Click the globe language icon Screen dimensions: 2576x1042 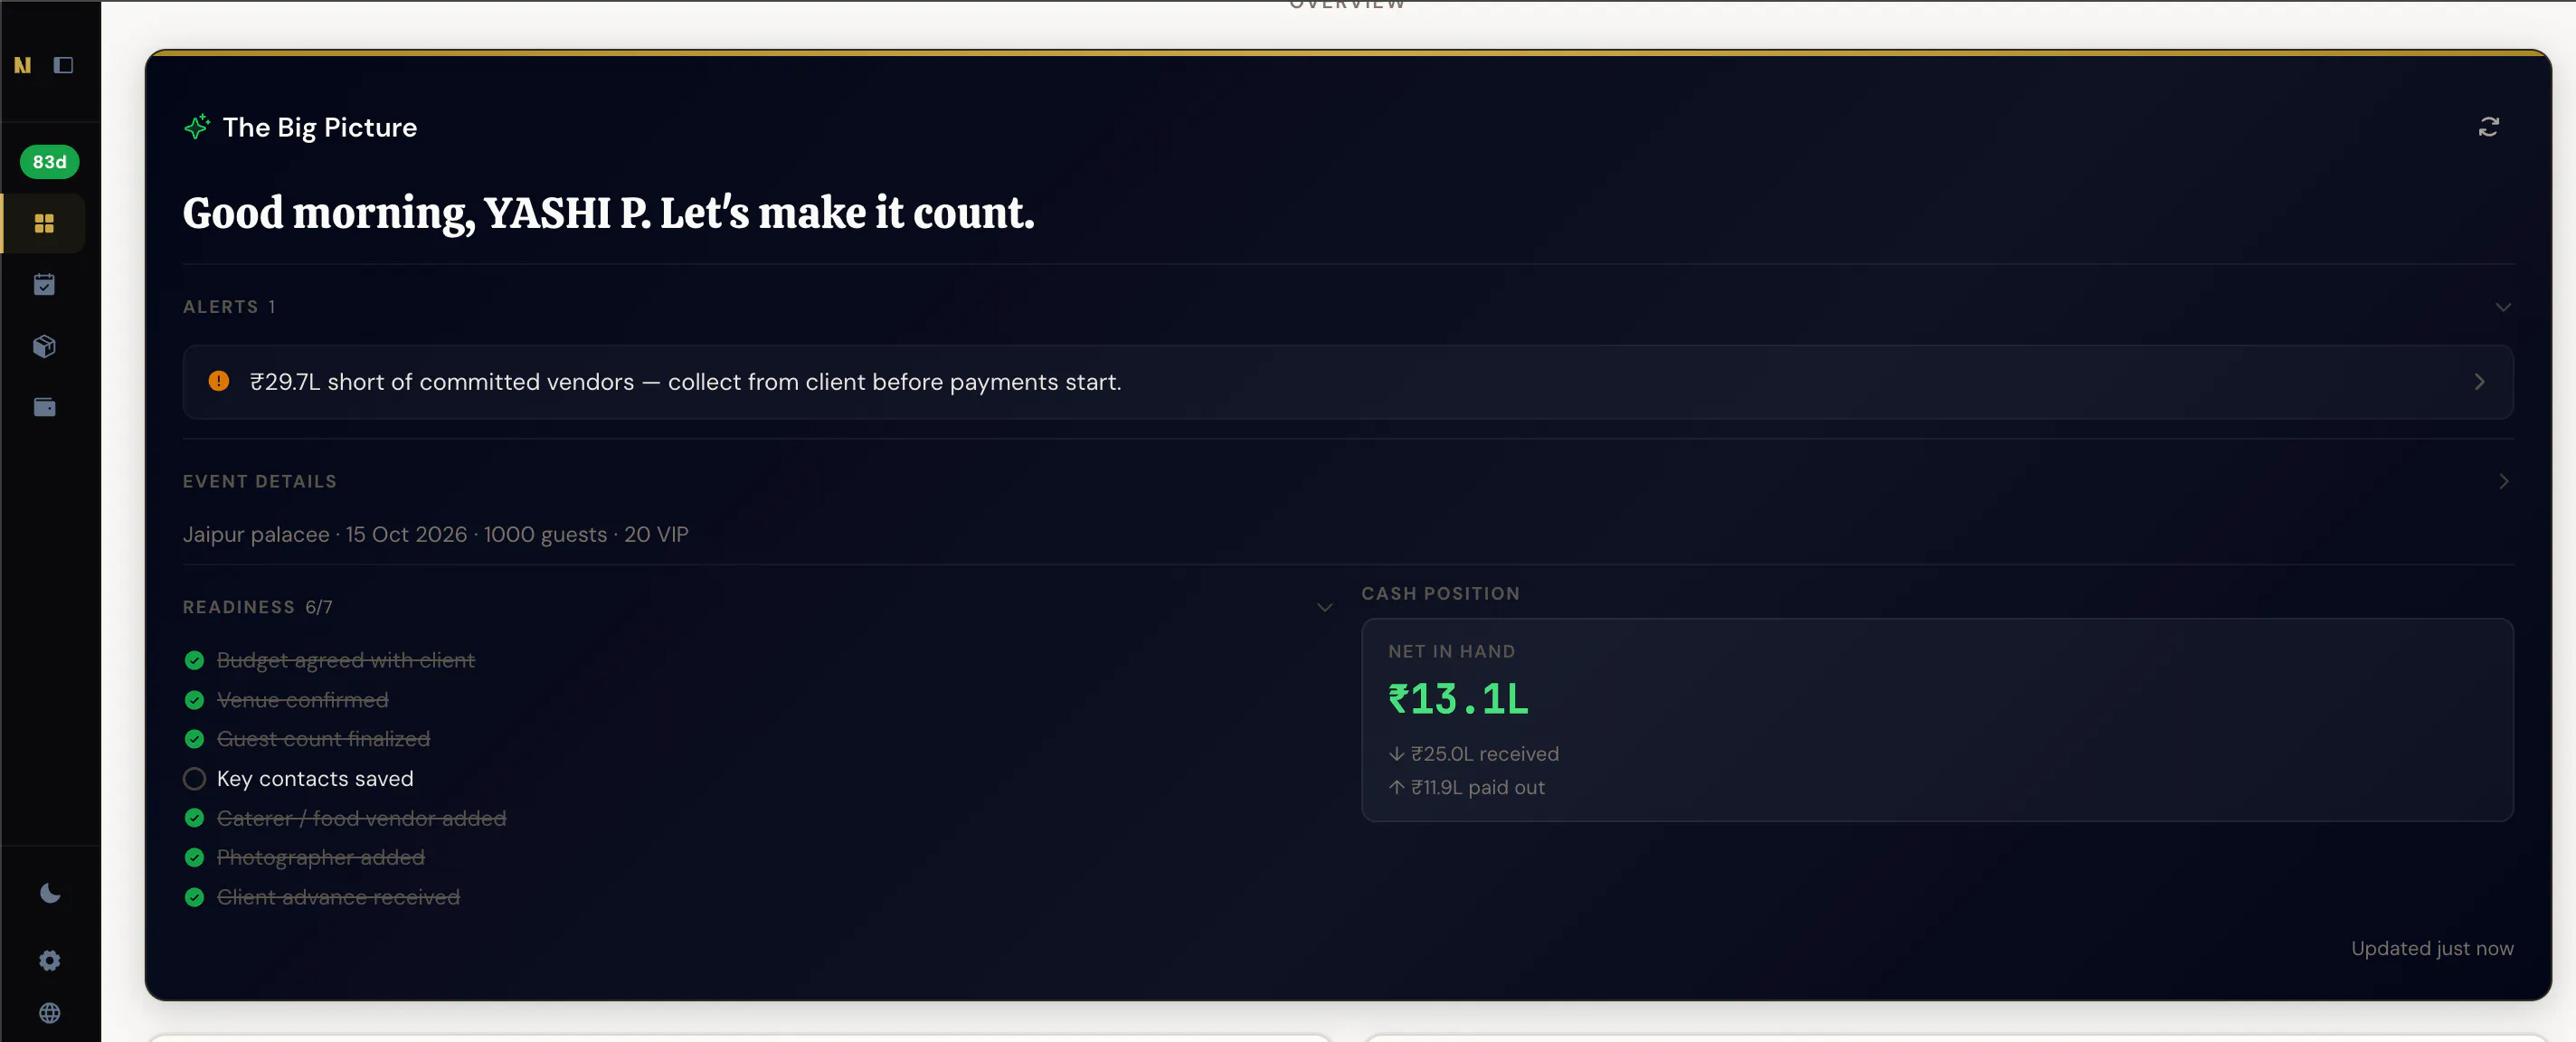pyautogui.click(x=49, y=1013)
